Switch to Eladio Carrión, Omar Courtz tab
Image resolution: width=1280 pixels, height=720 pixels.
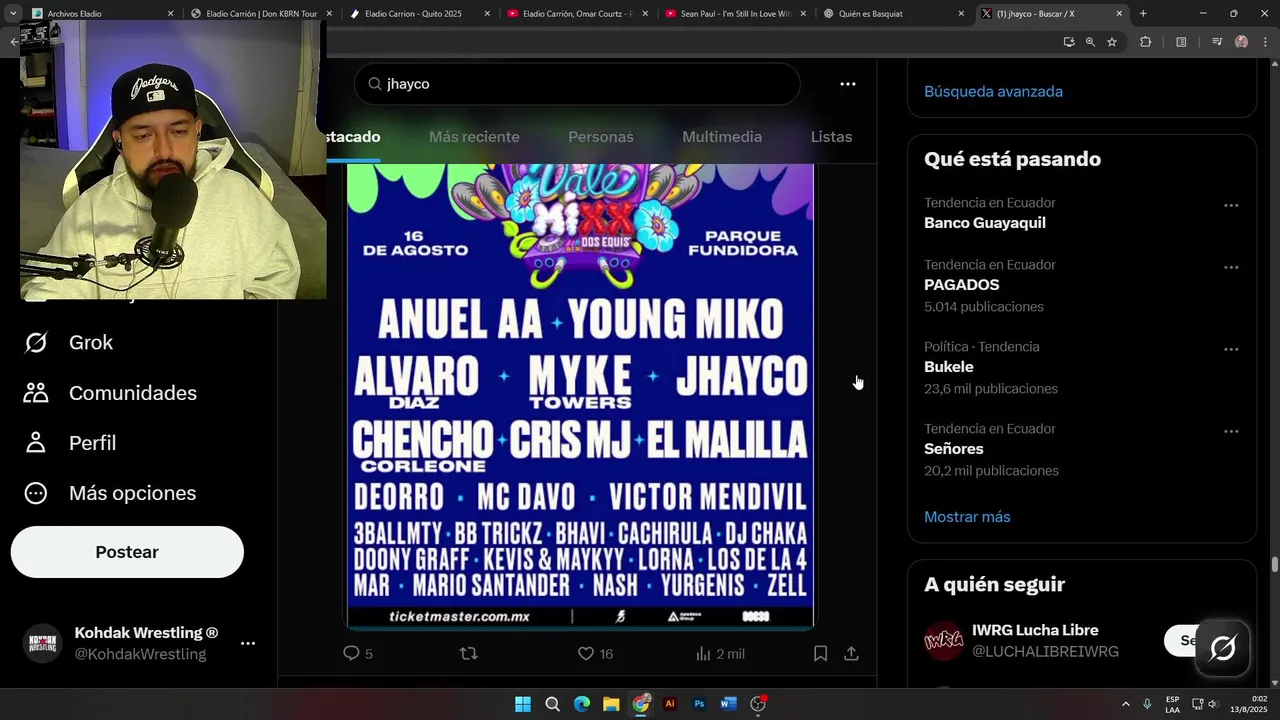pyautogui.click(x=578, y=14)
